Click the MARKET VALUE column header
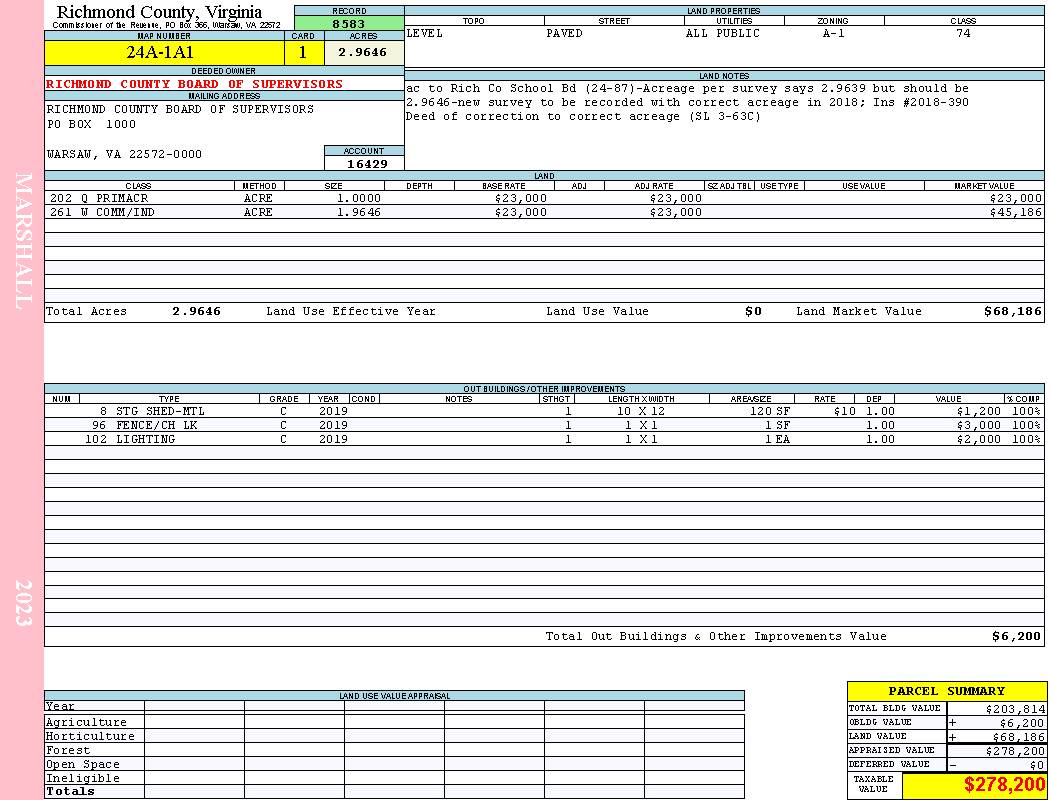 click(984, 185)
